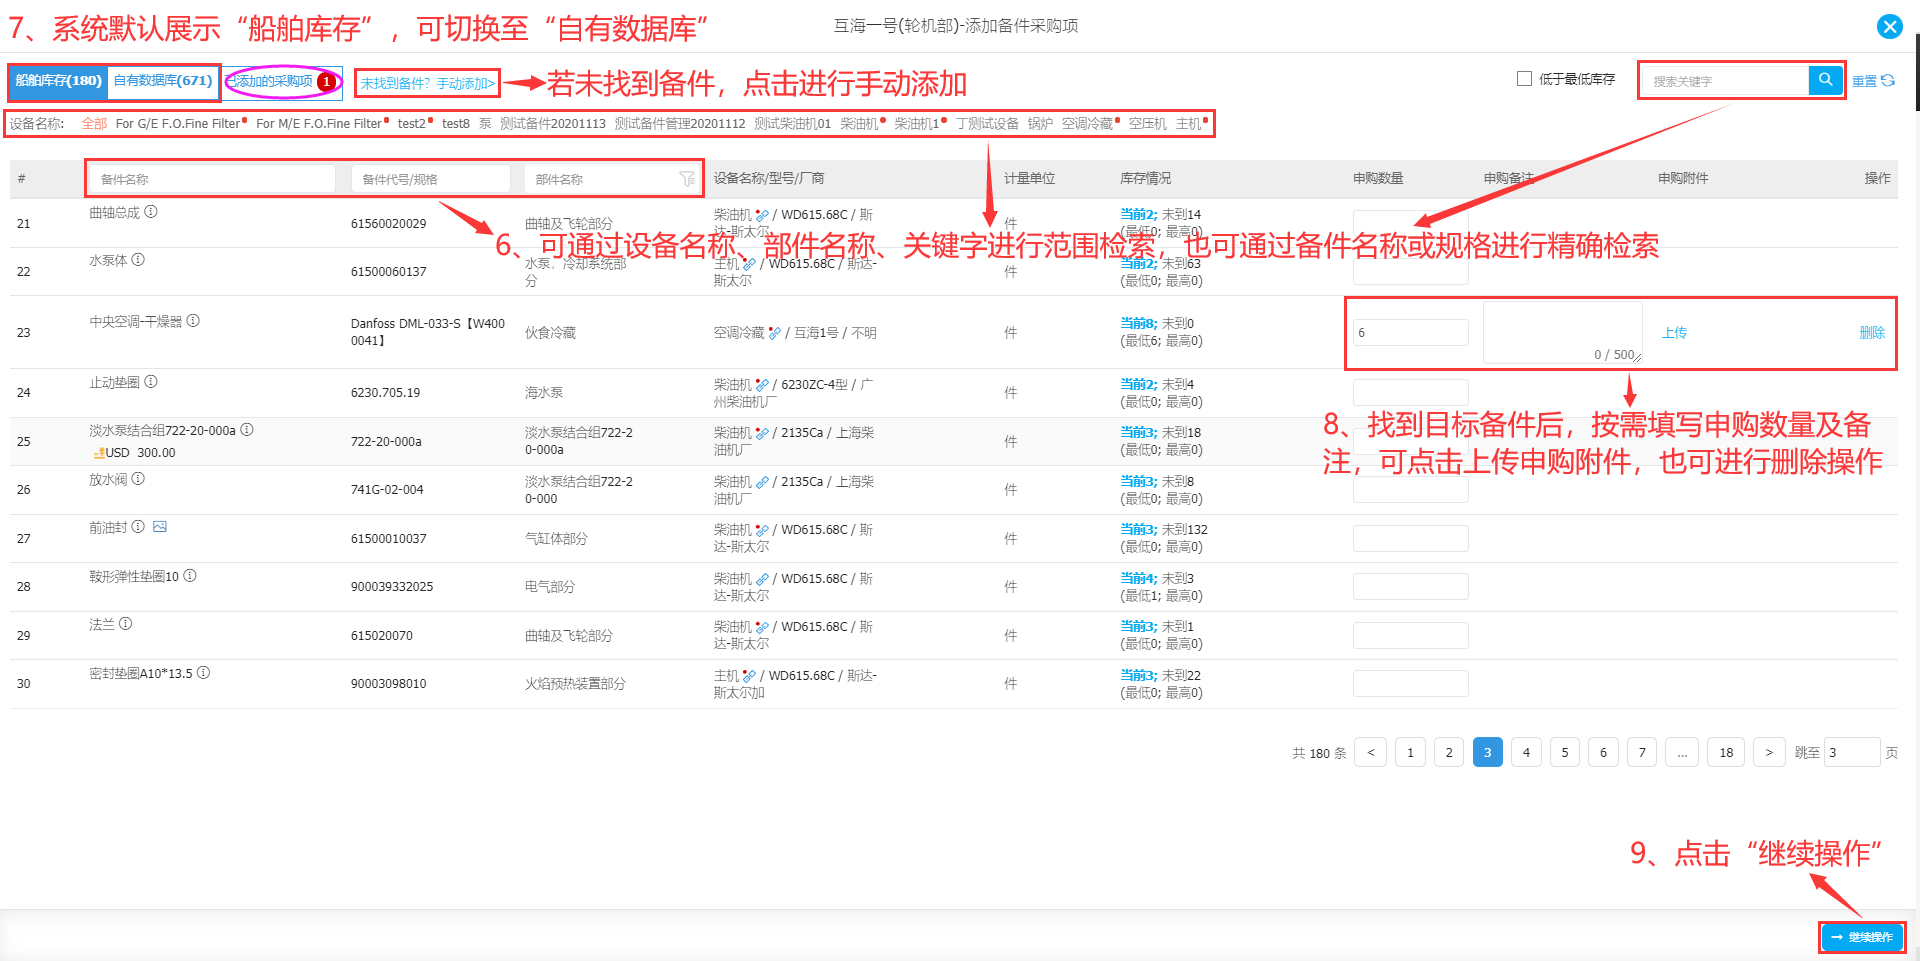The width and height of the screenshot is (1920, 961).
Task: Click link icon after 柴油机 in row 26
Action: click(x=762, y=482)
